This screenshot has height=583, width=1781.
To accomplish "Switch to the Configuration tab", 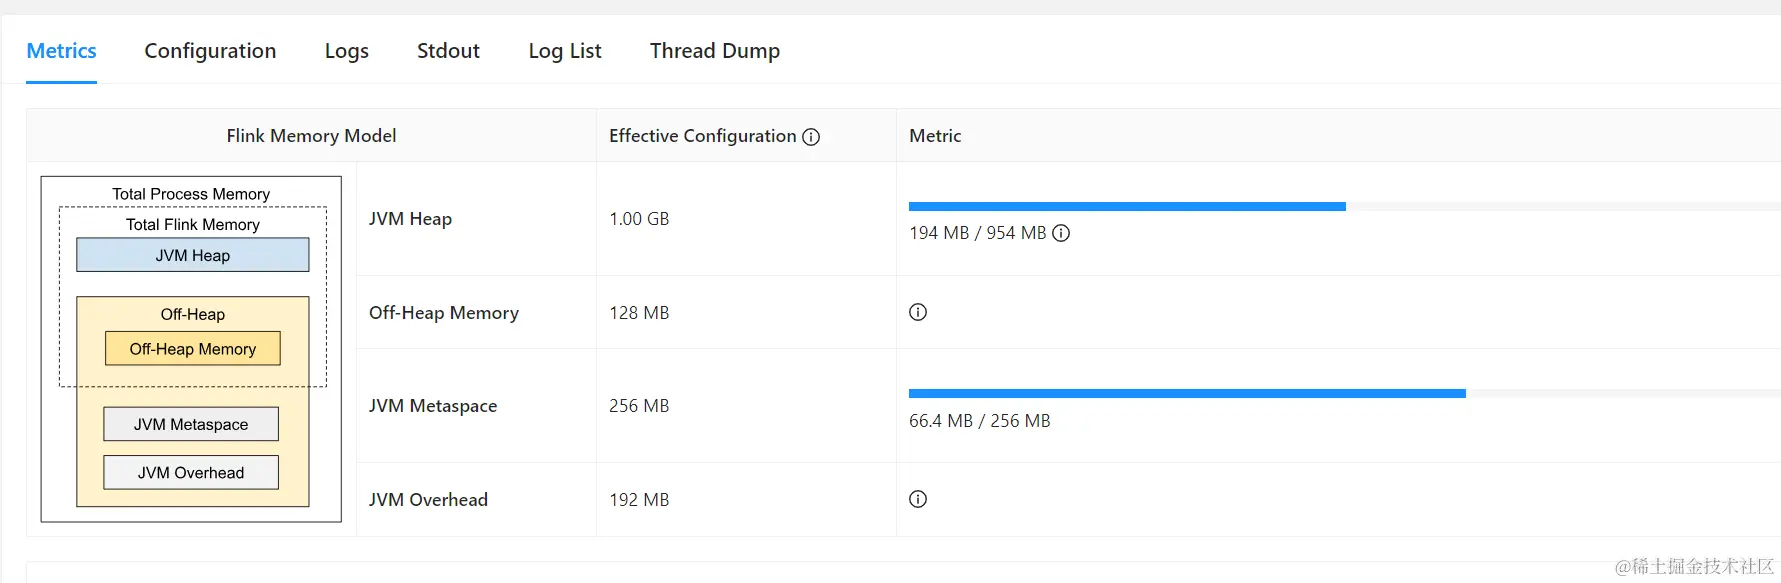I will point(210,51).
